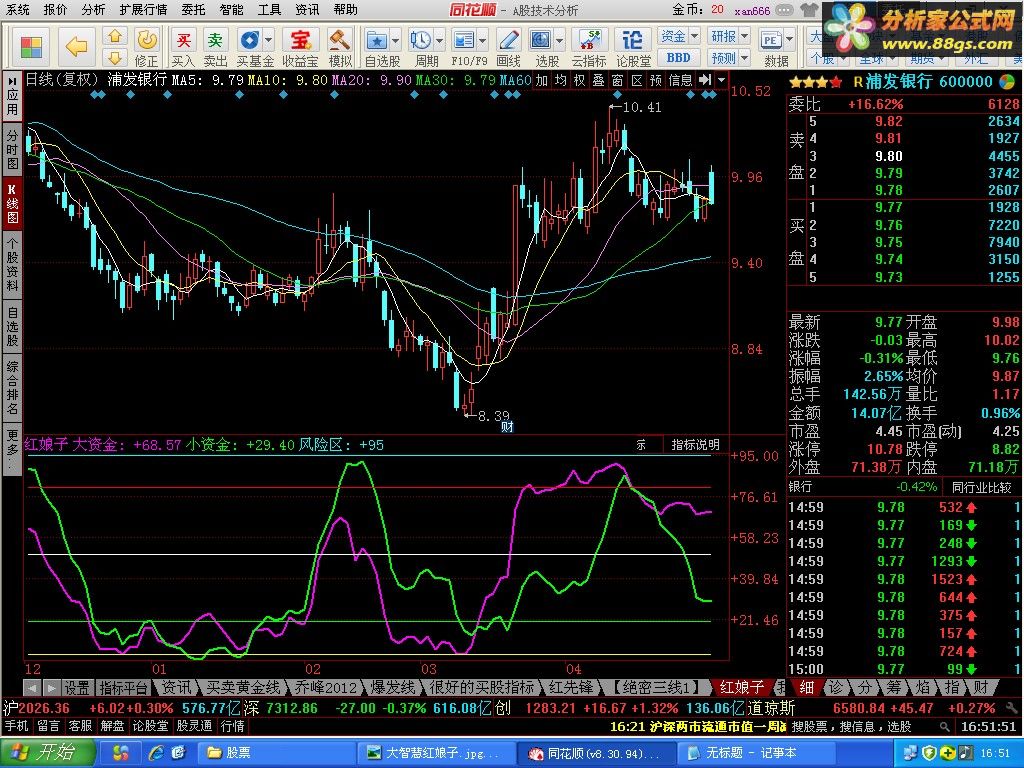Open Internet Explorer from the quick launch
This screenshot has height=768, width=1024.
point(155,753)
